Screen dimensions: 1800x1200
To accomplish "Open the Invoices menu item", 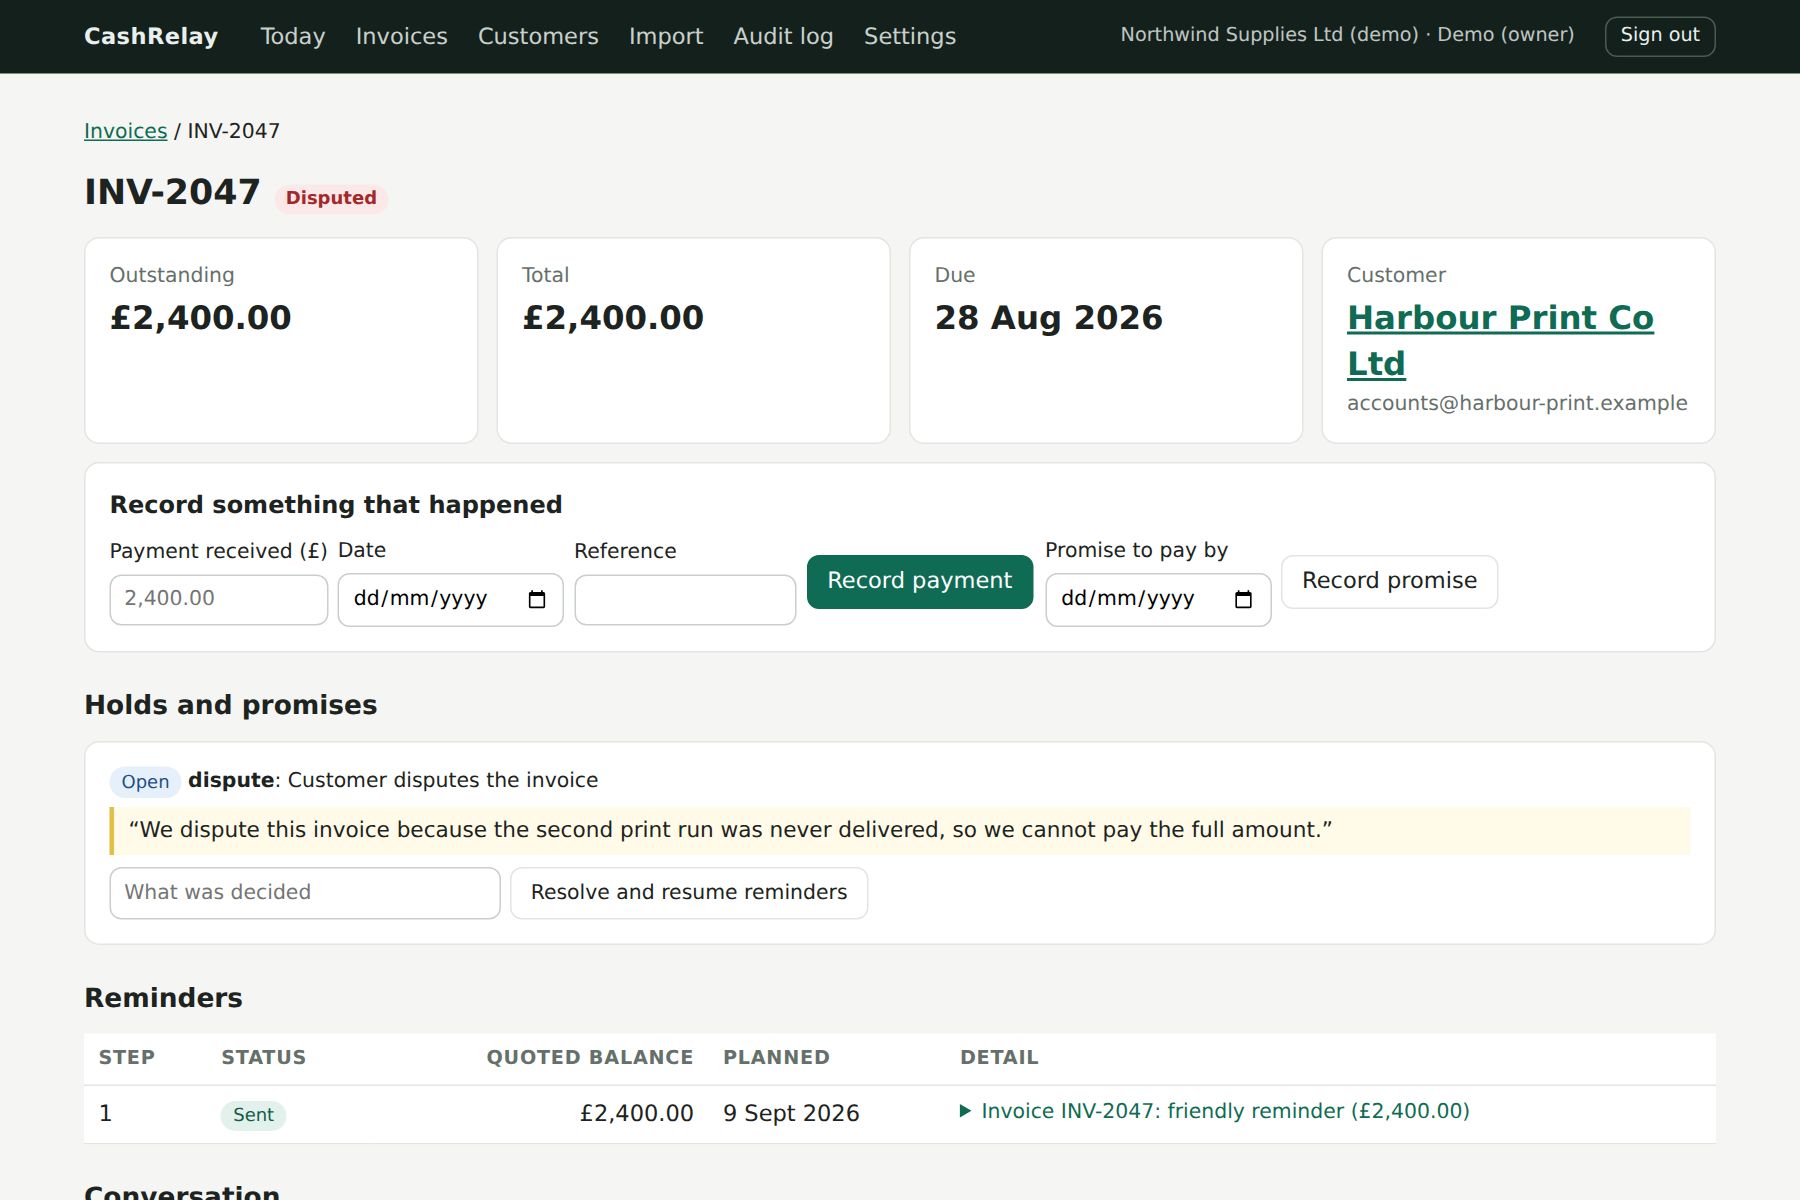I will (401, 36).
